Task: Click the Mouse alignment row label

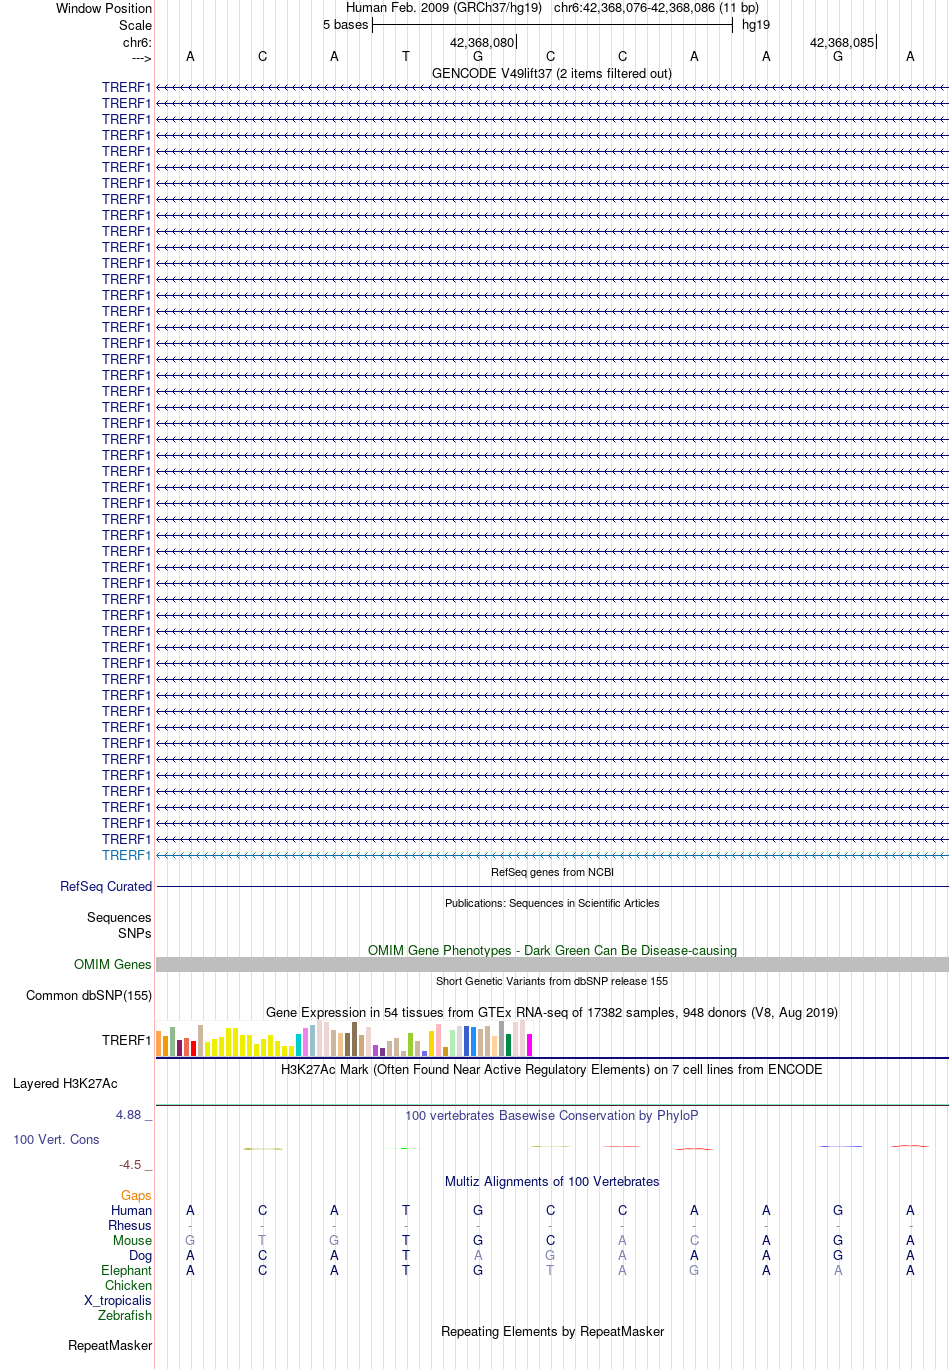Action: pos(133,1240)
